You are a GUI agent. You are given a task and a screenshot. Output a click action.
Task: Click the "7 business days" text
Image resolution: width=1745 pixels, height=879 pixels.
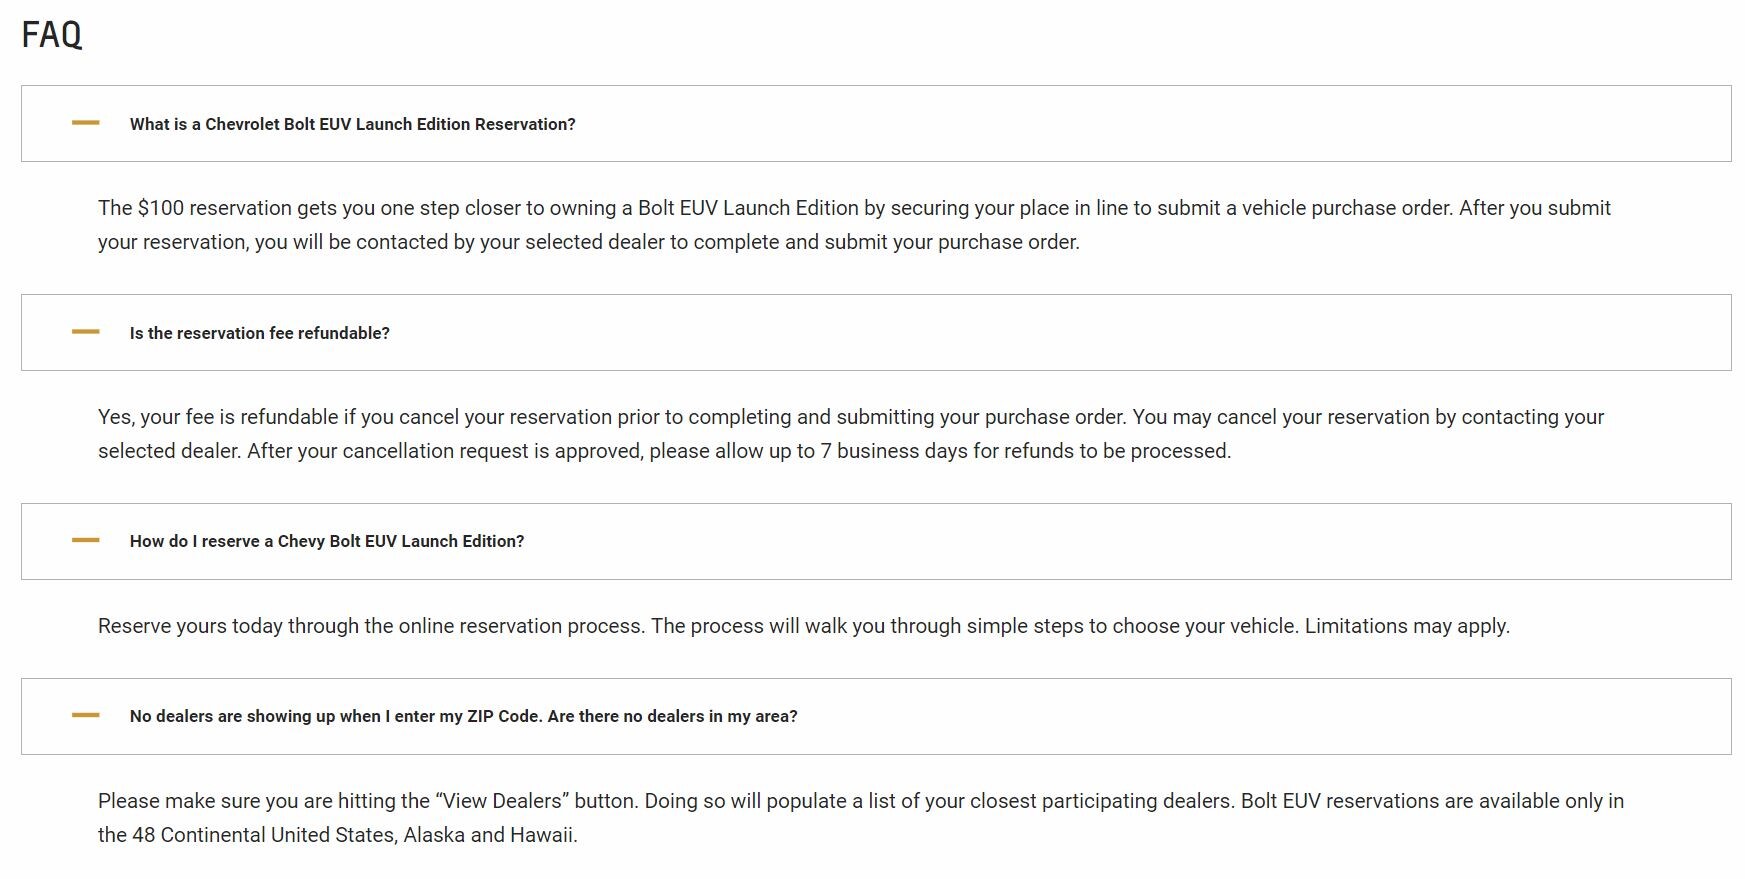(x=894, y=451)
